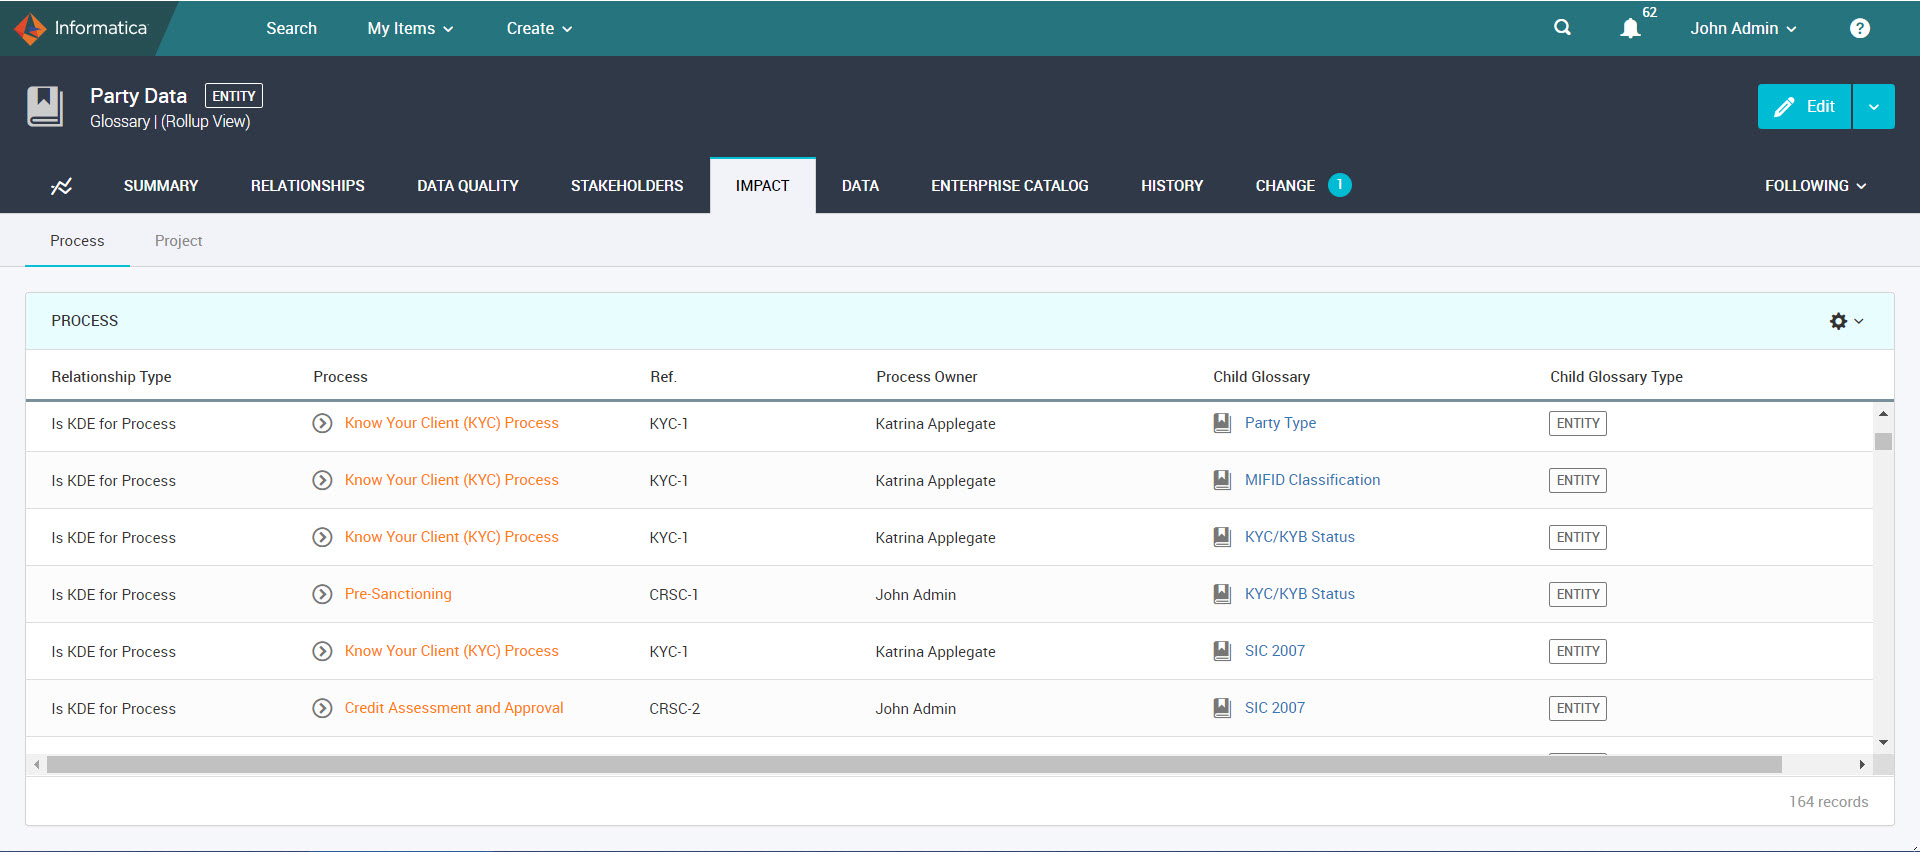The image size is (1920, 852).
Task: Open KYC/KYB Status link in the CRSC-1 row
Action: [x=1299, y=594]
